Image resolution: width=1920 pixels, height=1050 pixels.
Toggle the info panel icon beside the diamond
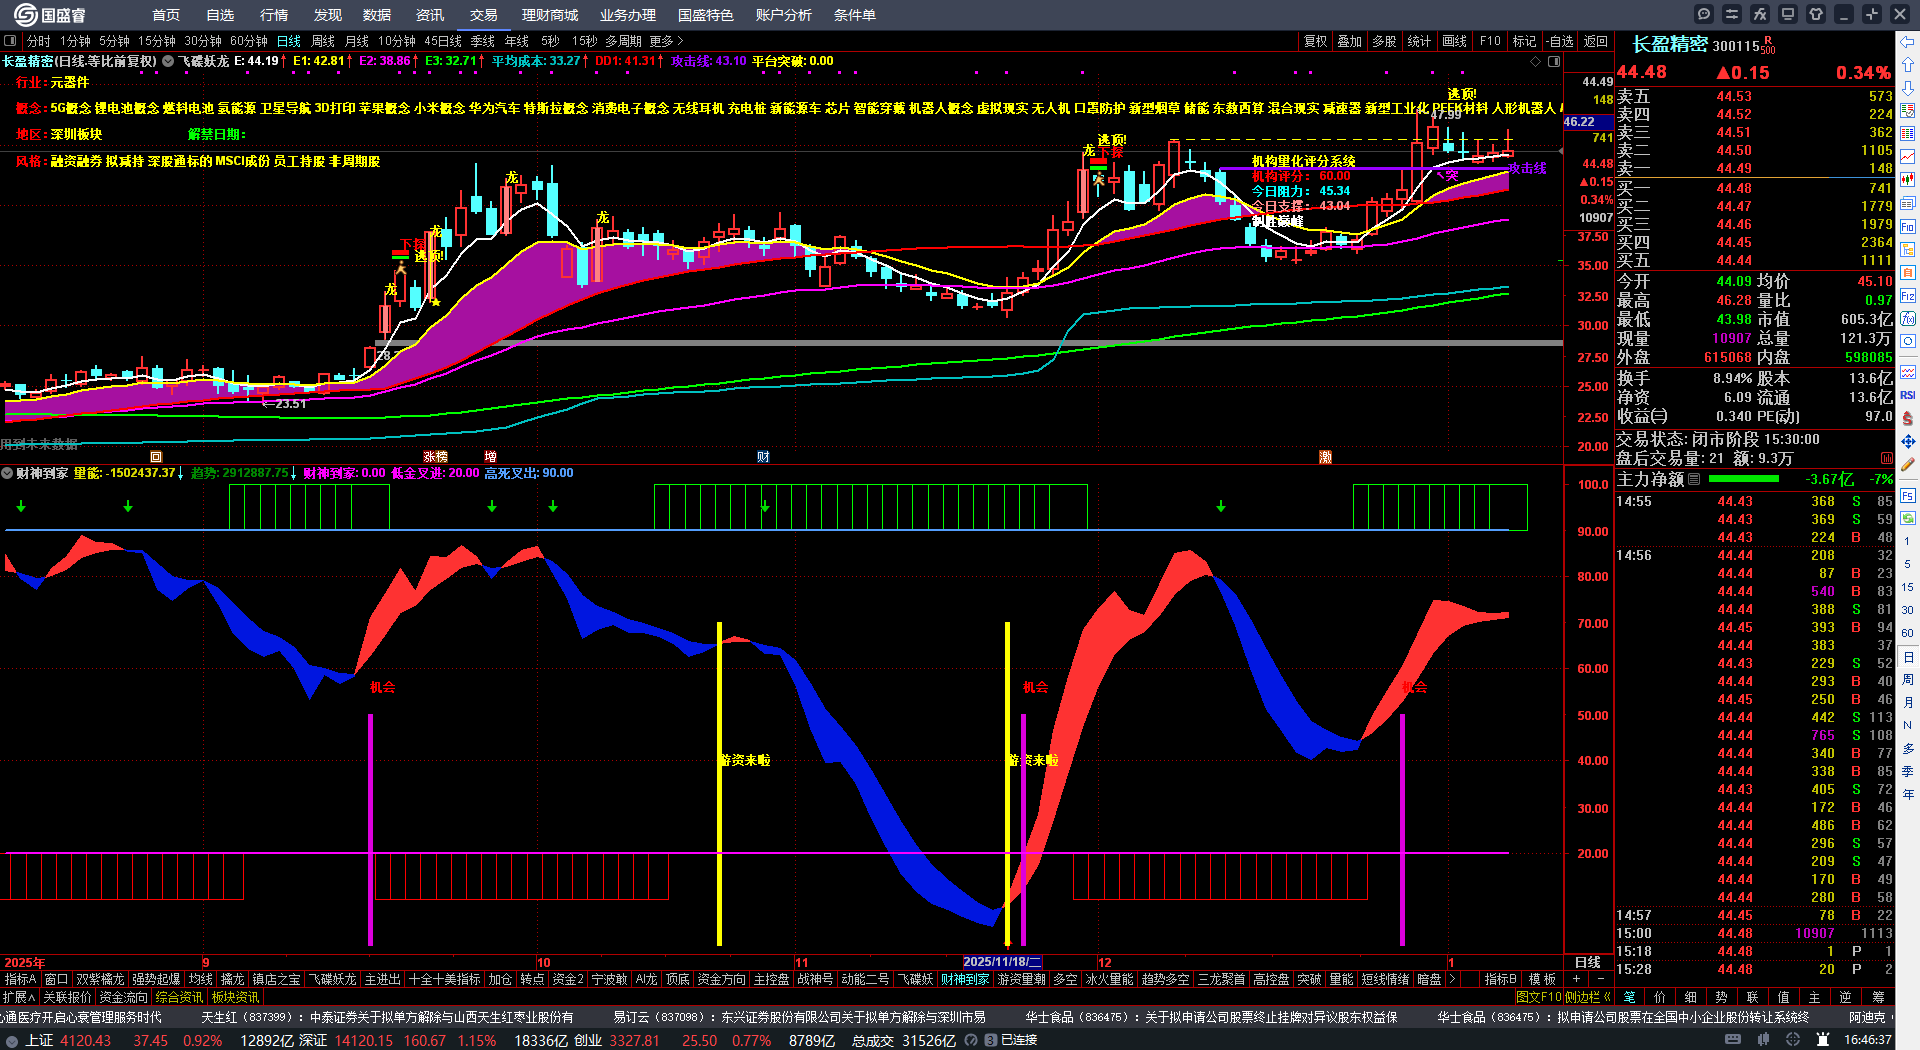coord(1554,62)
